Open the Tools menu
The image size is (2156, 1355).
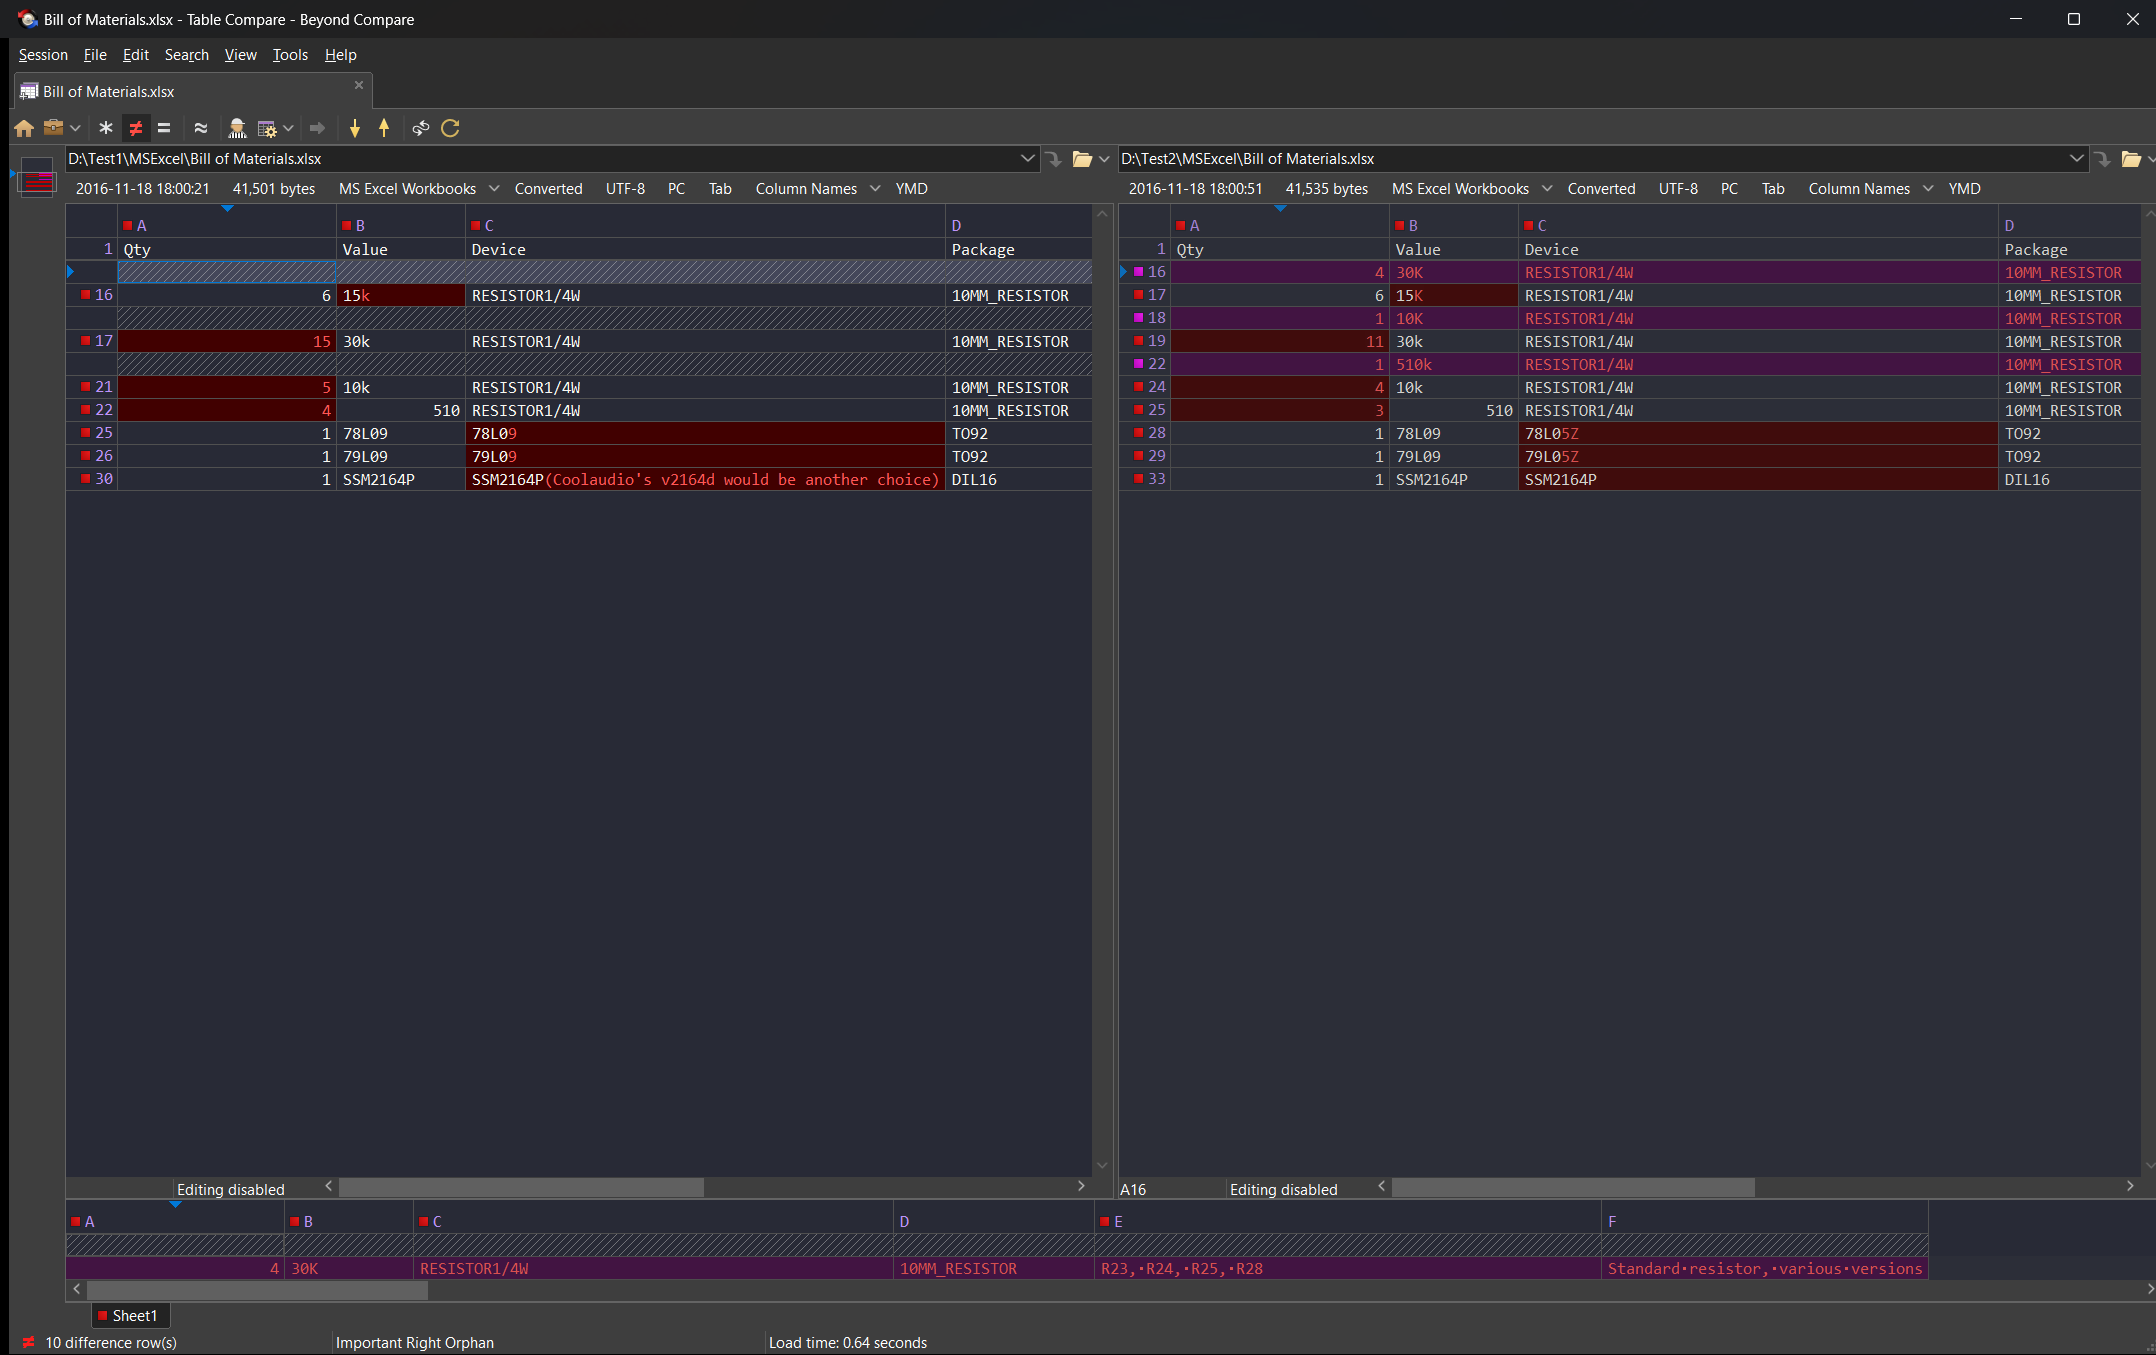click(291, 55)
